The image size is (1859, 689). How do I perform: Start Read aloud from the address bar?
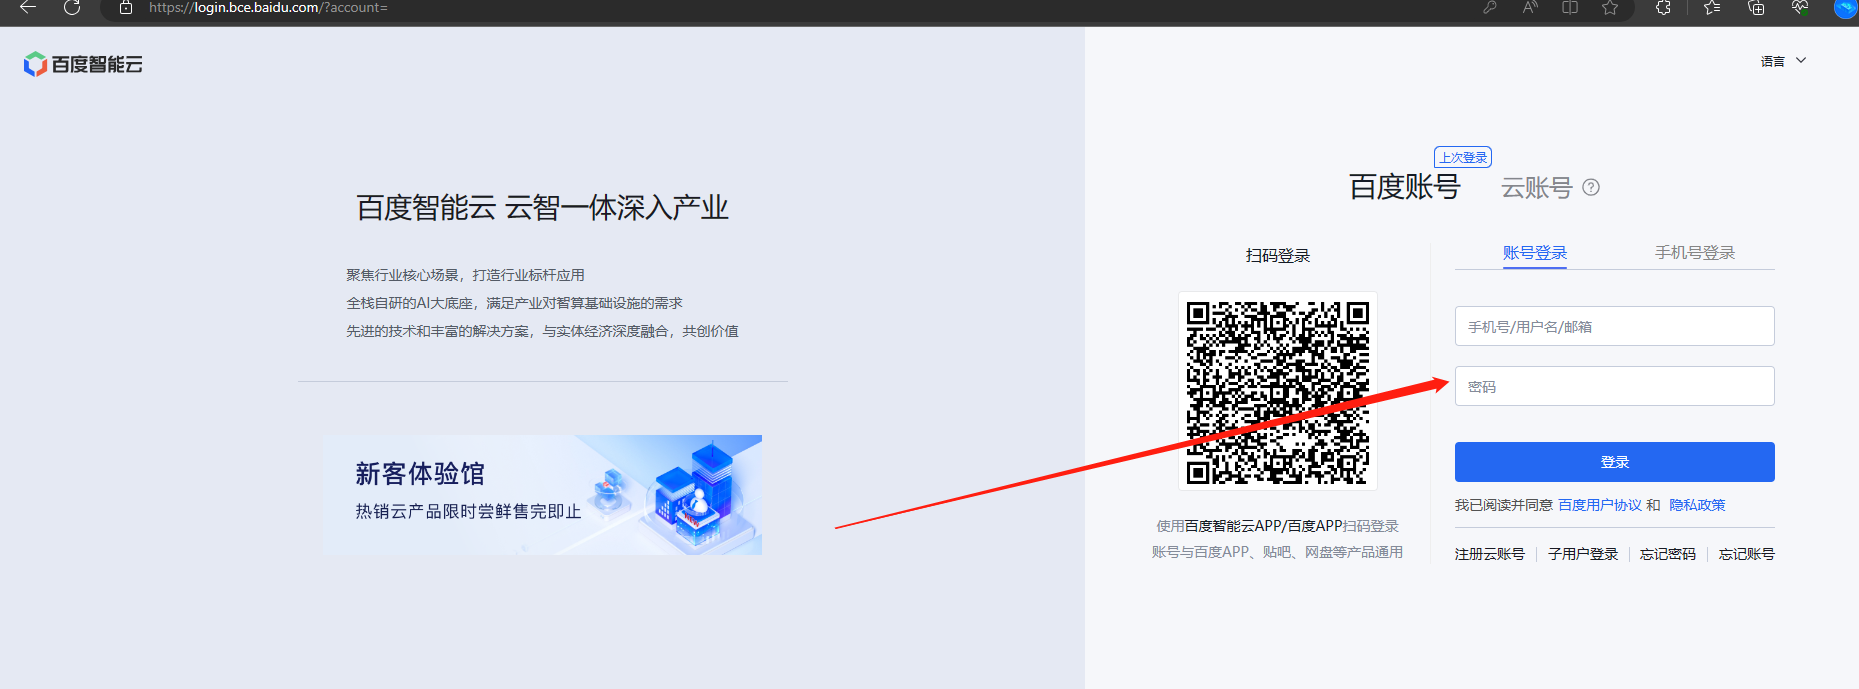click(1530, 7)
